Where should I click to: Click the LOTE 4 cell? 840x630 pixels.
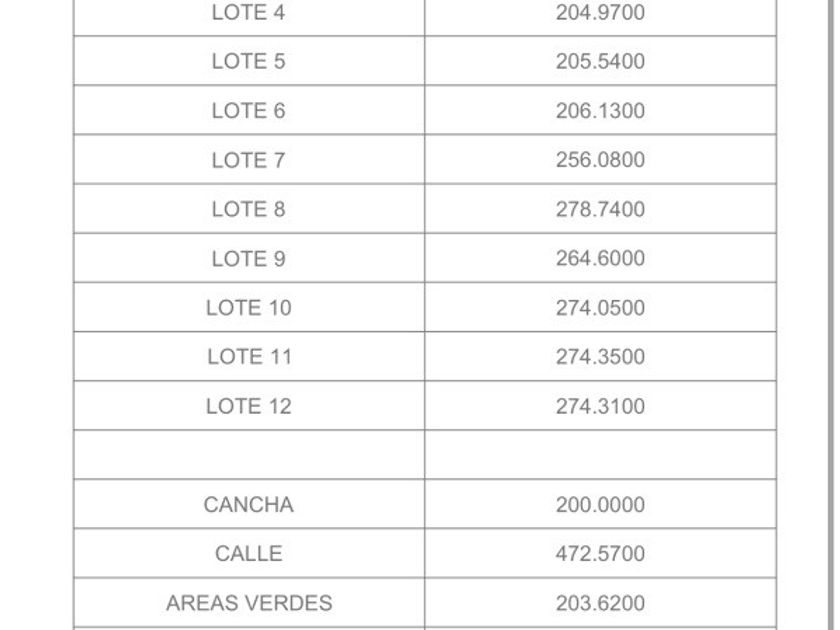[x=248, y=13]
